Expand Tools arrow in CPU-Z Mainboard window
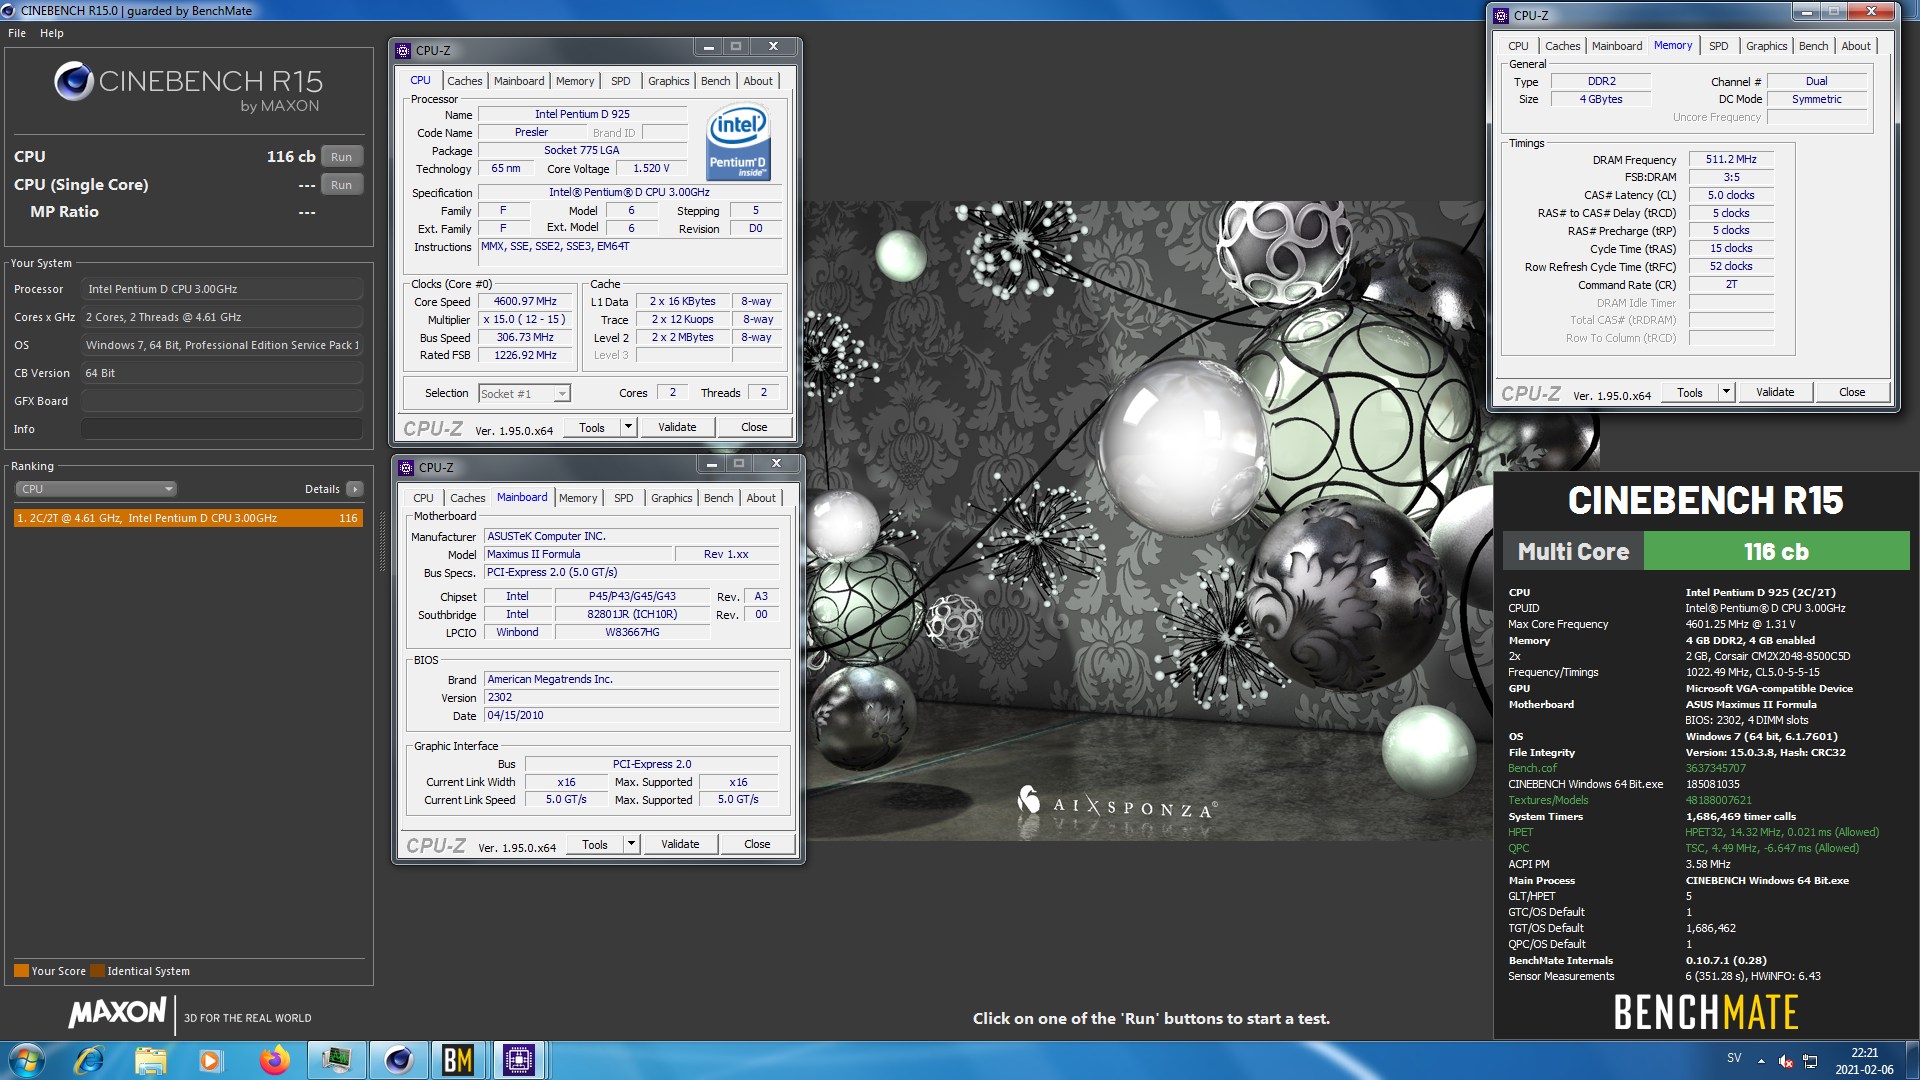Image resolution: width=1920 pixels, height=1080 pixels. (x=631, y=844)
